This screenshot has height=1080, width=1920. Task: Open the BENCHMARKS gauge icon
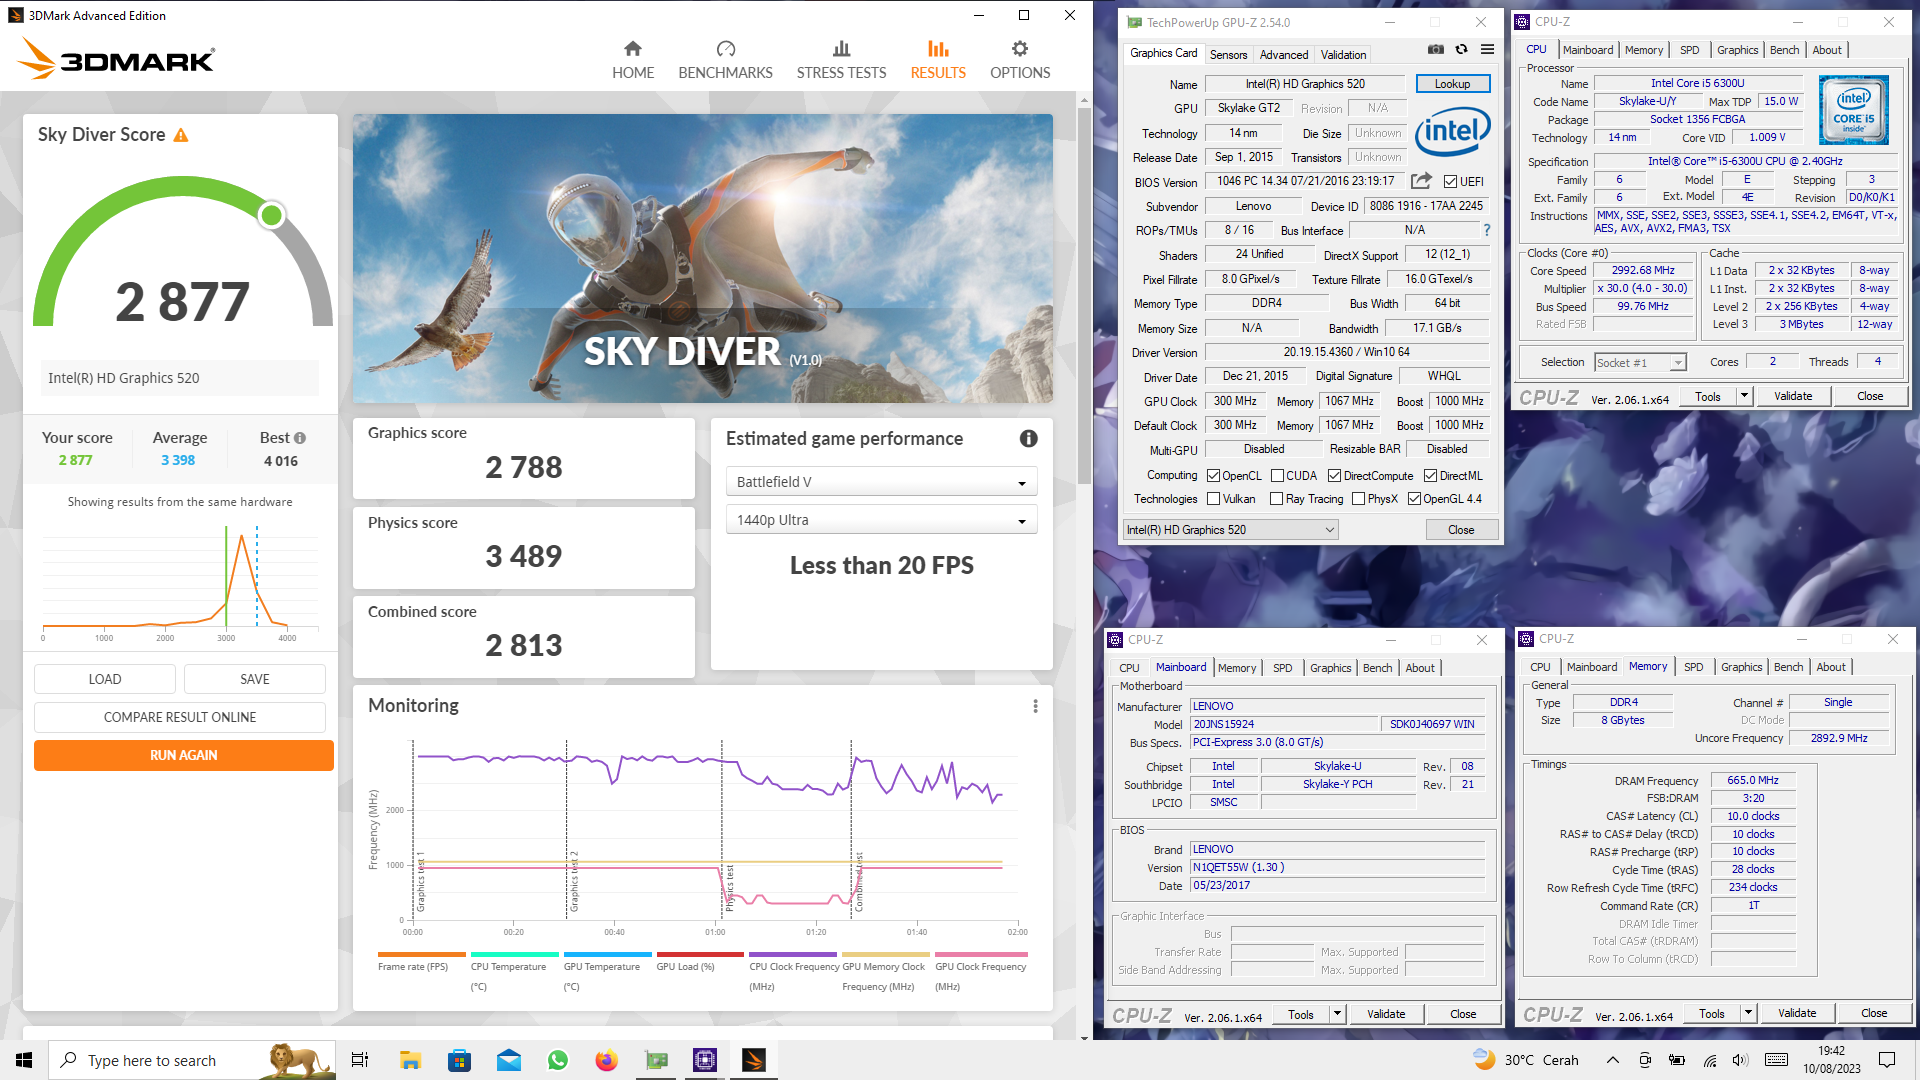click(x=726, y=49)
